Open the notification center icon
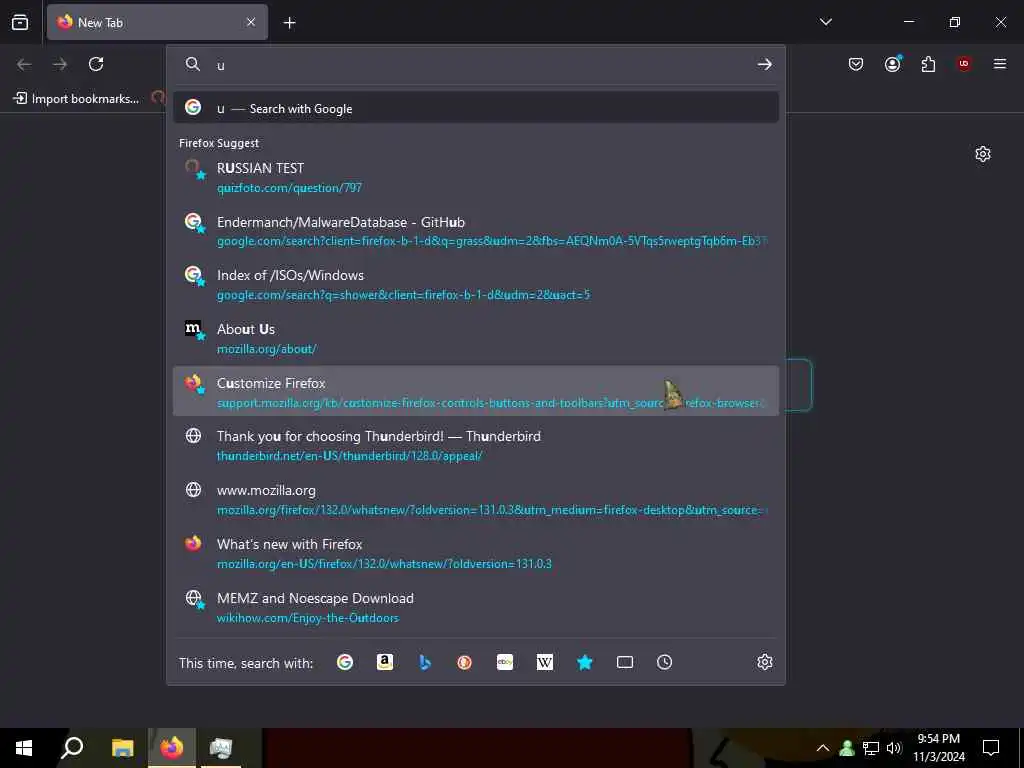The height and width of the screenshot is (768, 1024). click(x=991, y=748)
